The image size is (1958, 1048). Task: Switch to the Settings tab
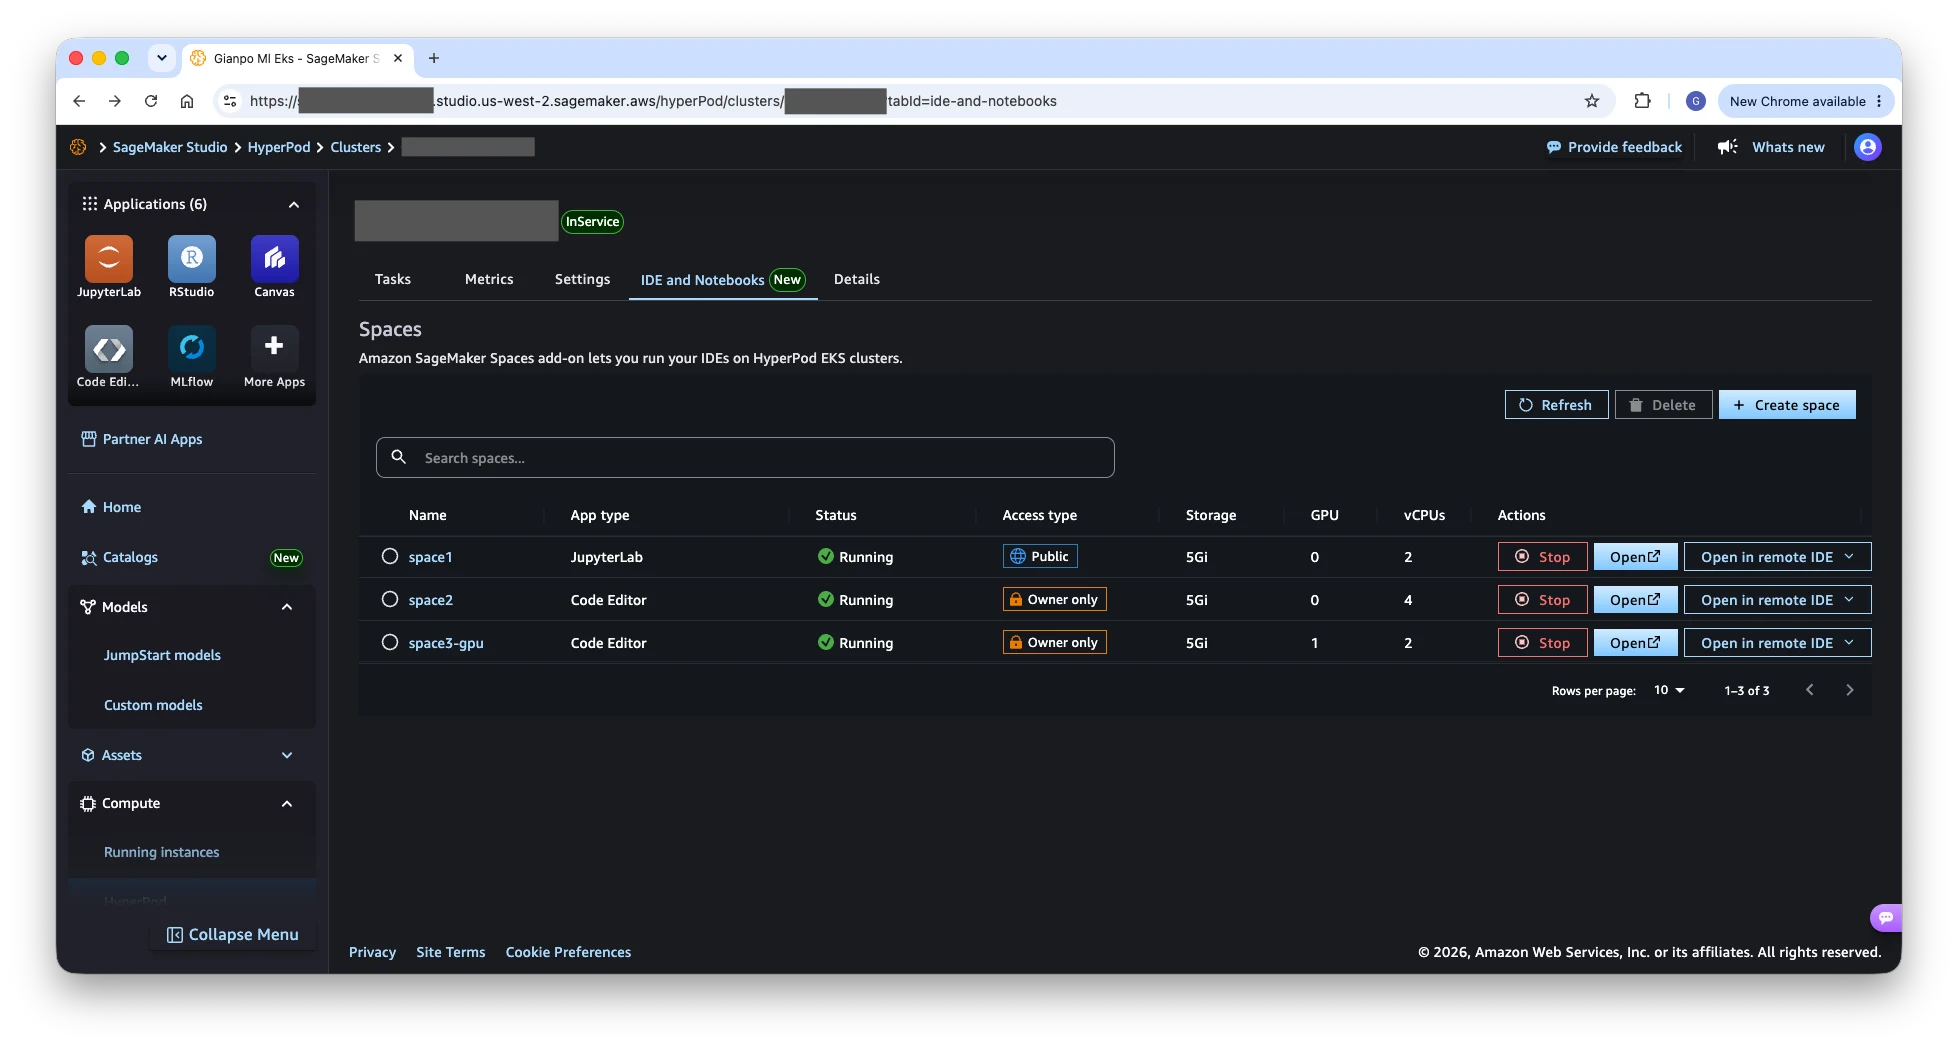(x=582, y=279)
